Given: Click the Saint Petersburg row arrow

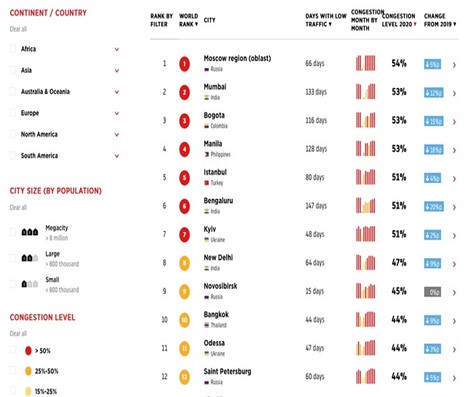Looking at the screenshot, I should click(x=454, y=378).
